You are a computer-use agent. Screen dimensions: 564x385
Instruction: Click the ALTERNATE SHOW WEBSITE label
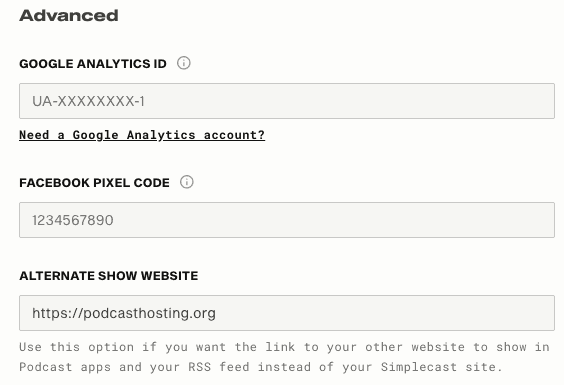point(109,276)
